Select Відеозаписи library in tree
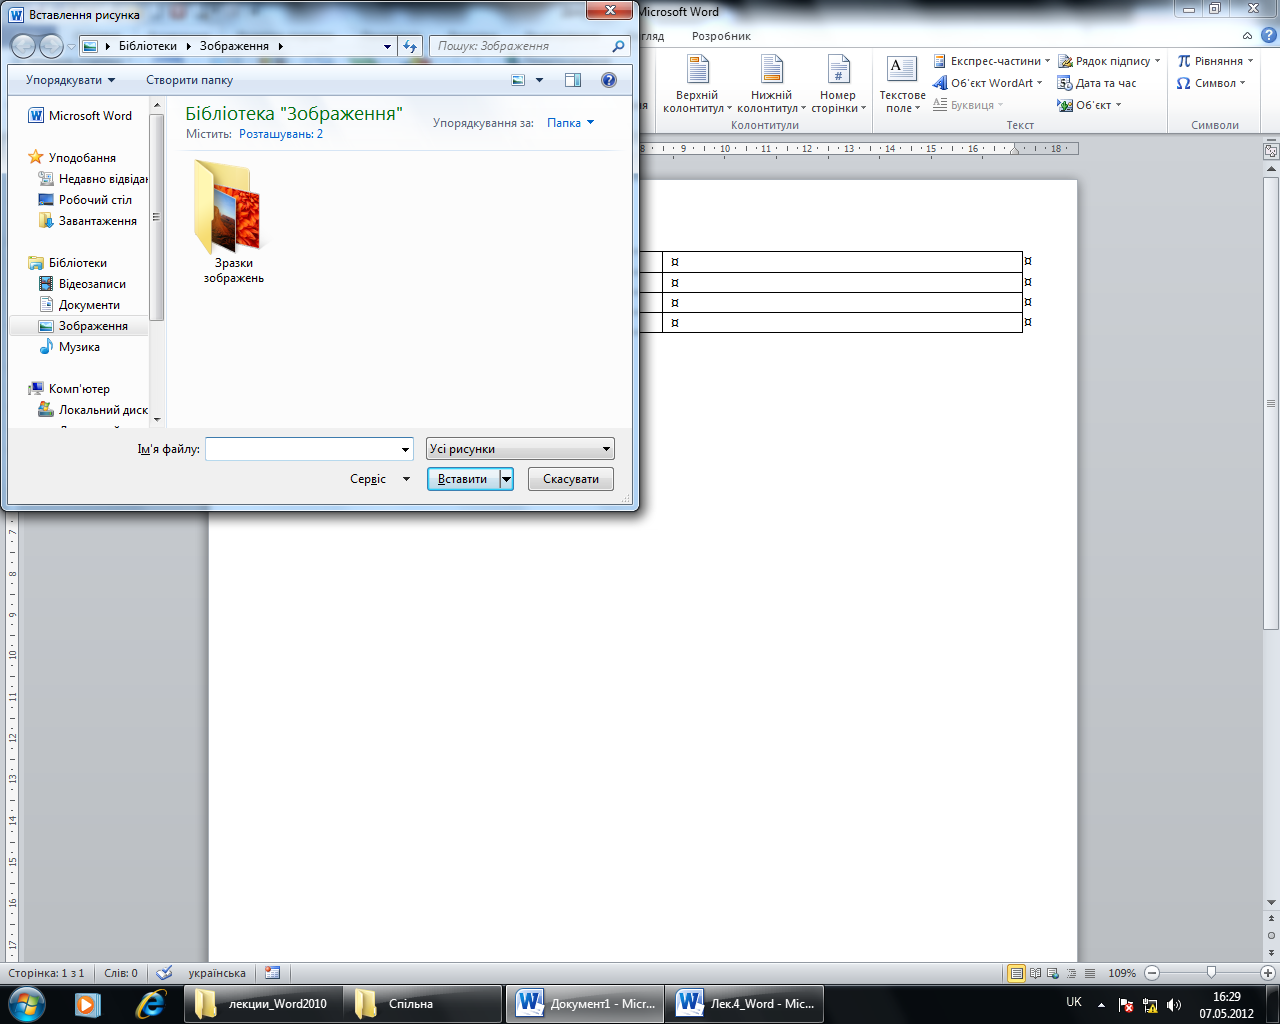The height and width of the screenshot is (1024, 1280). click(92, 284)
